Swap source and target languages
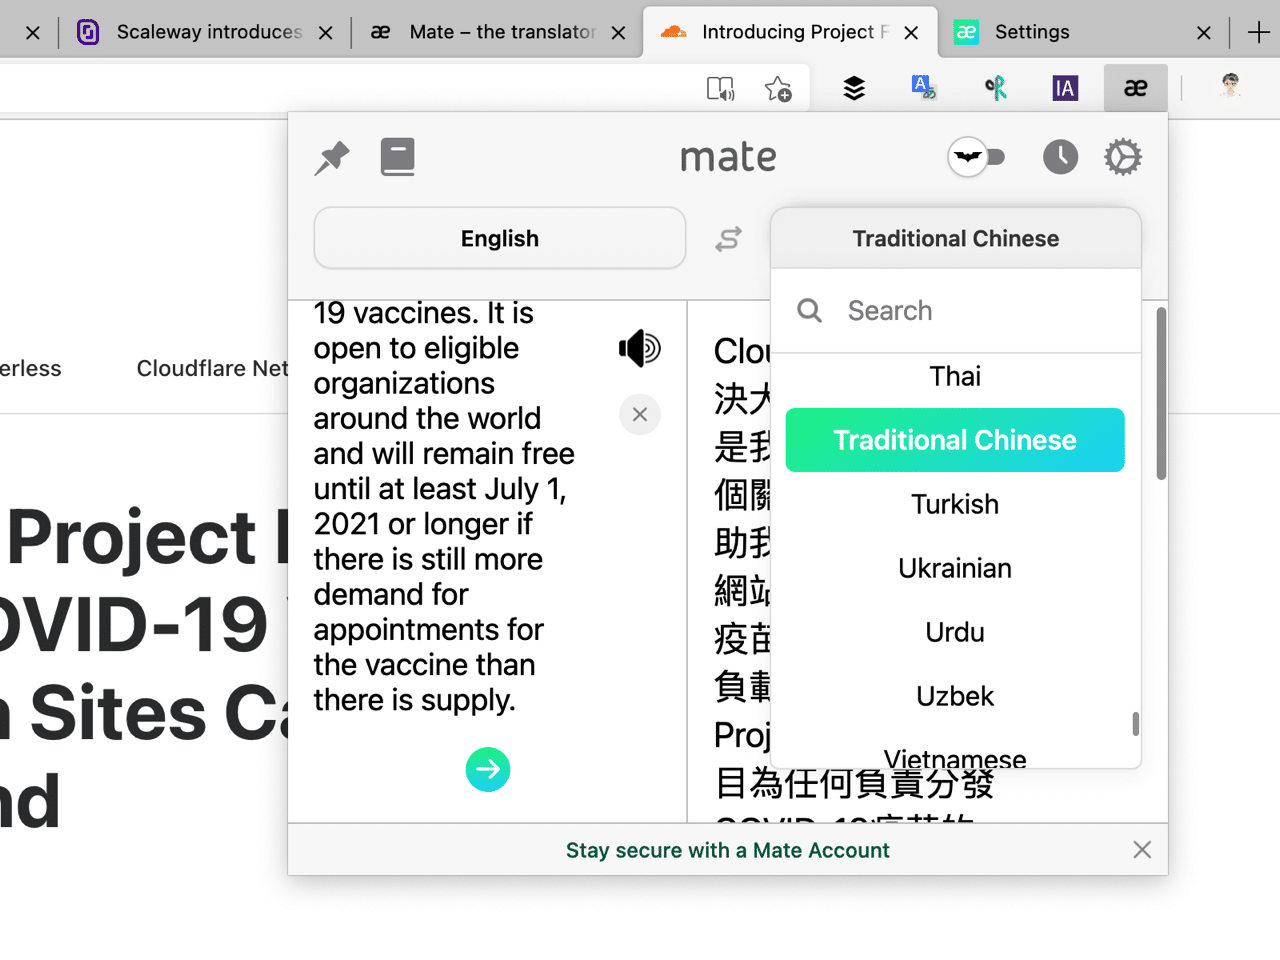Screen dimensions: 1280x960 tap(728, 239)
